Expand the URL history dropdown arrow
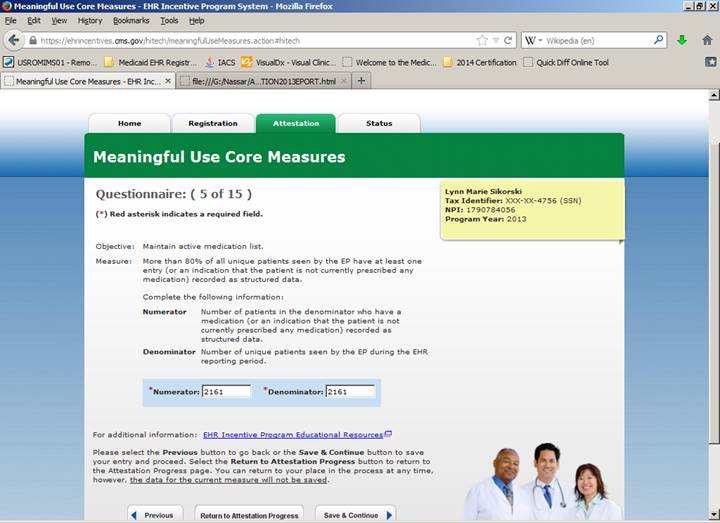Screen dimensions: 720x523 click(496, 41)
